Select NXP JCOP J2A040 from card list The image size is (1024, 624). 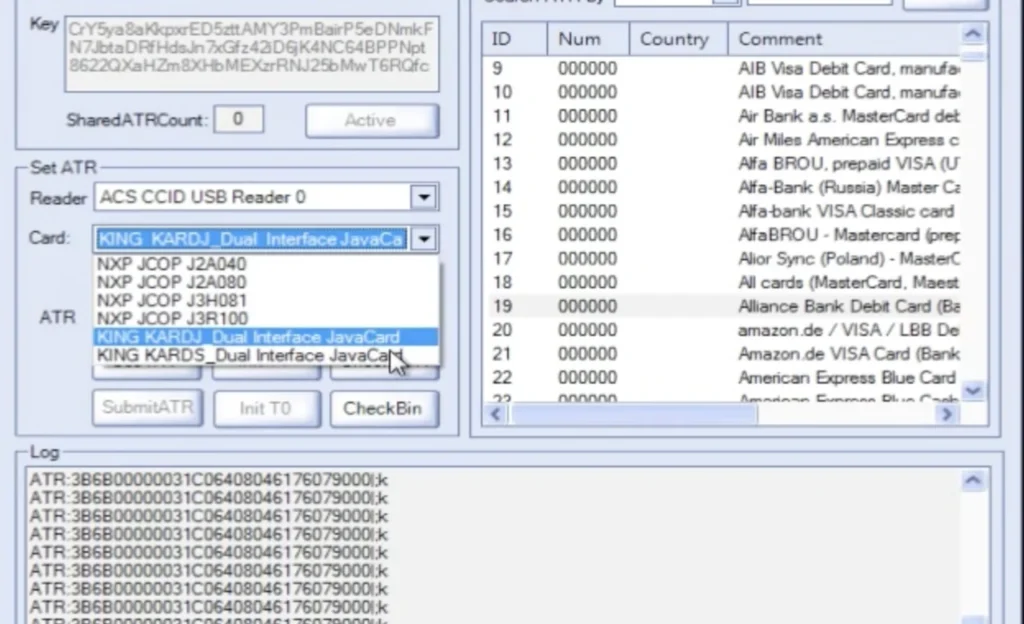pyautogui.click(x=266, y=264)
